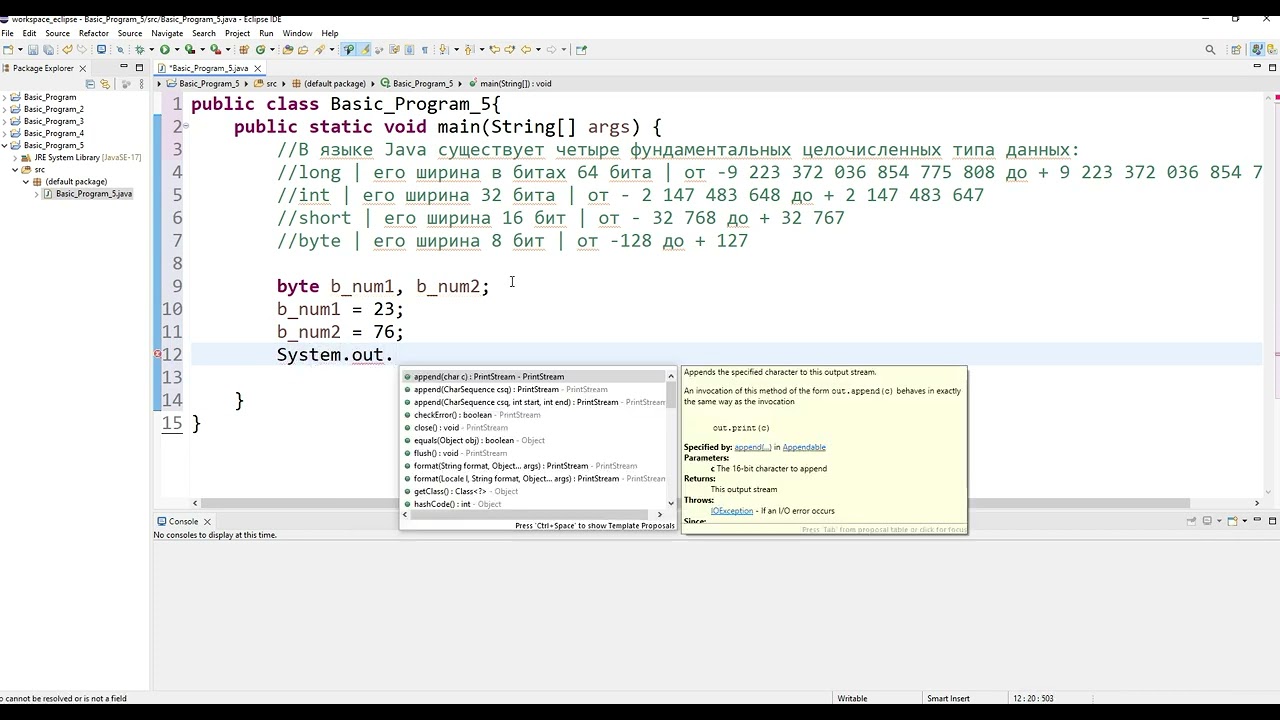This screenshot has height=720, width=1280.
Task: Expand the Basic_Program_4 project
Action: tap(6, 133)
